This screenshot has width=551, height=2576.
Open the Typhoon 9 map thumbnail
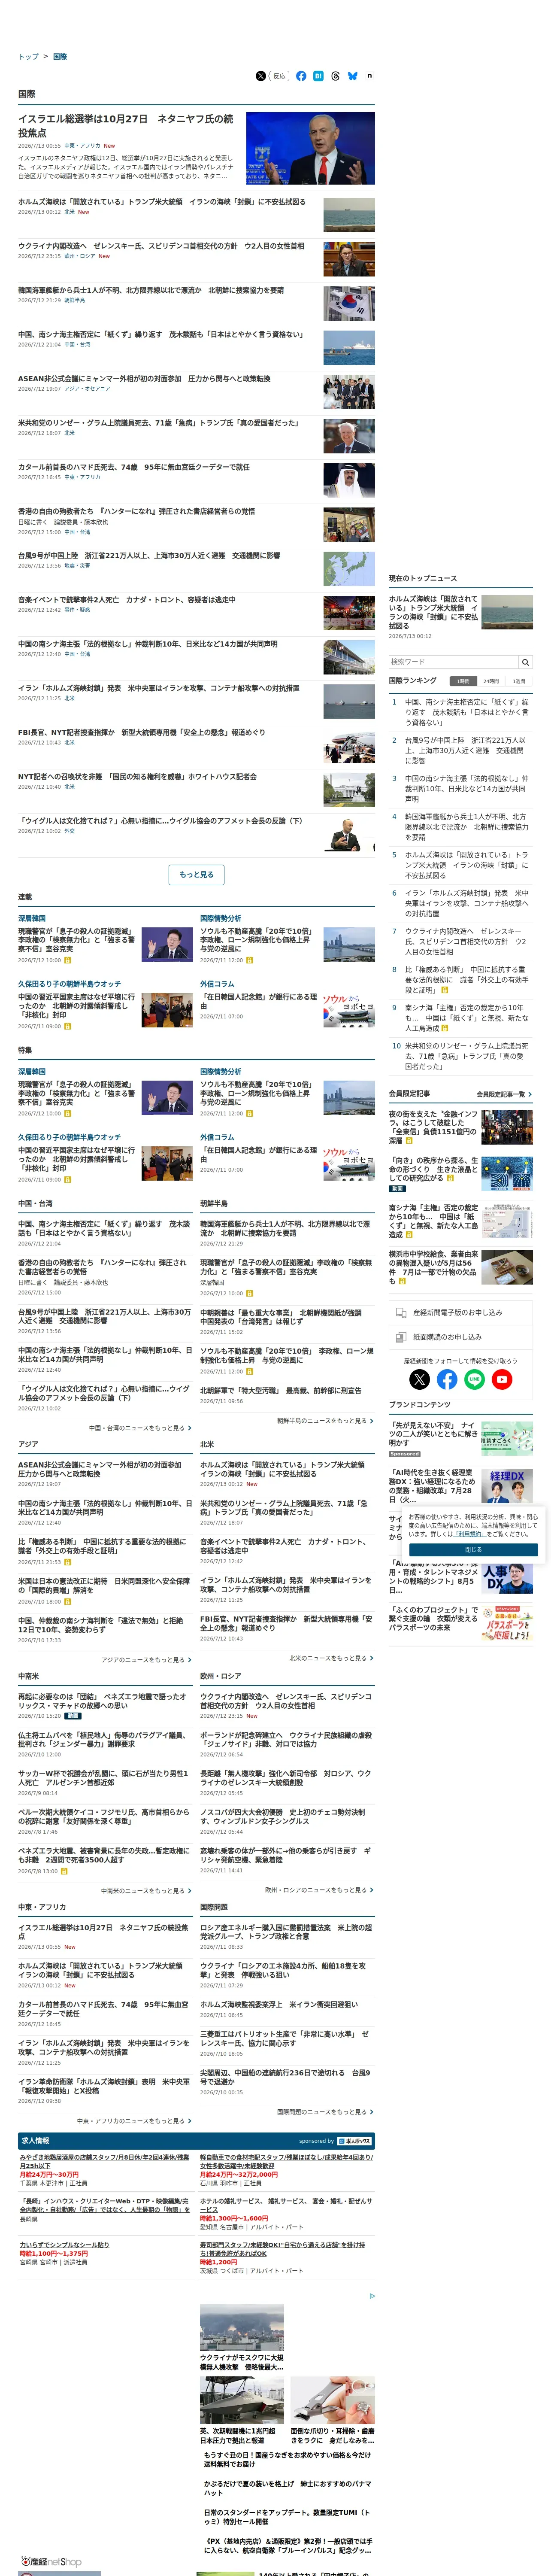(349, 569)
